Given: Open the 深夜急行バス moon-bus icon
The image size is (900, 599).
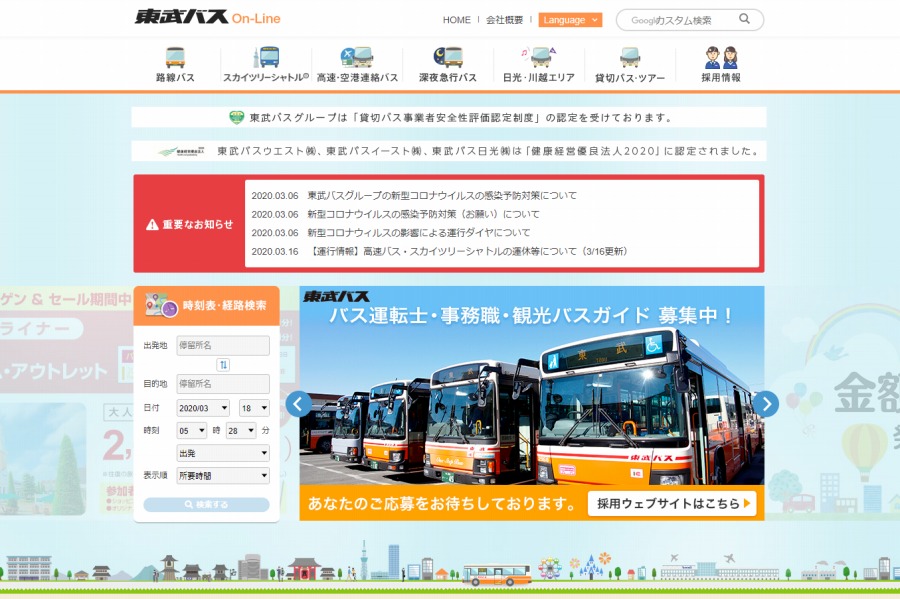Looking at the screenshot, I should click(x=448, y=57).
